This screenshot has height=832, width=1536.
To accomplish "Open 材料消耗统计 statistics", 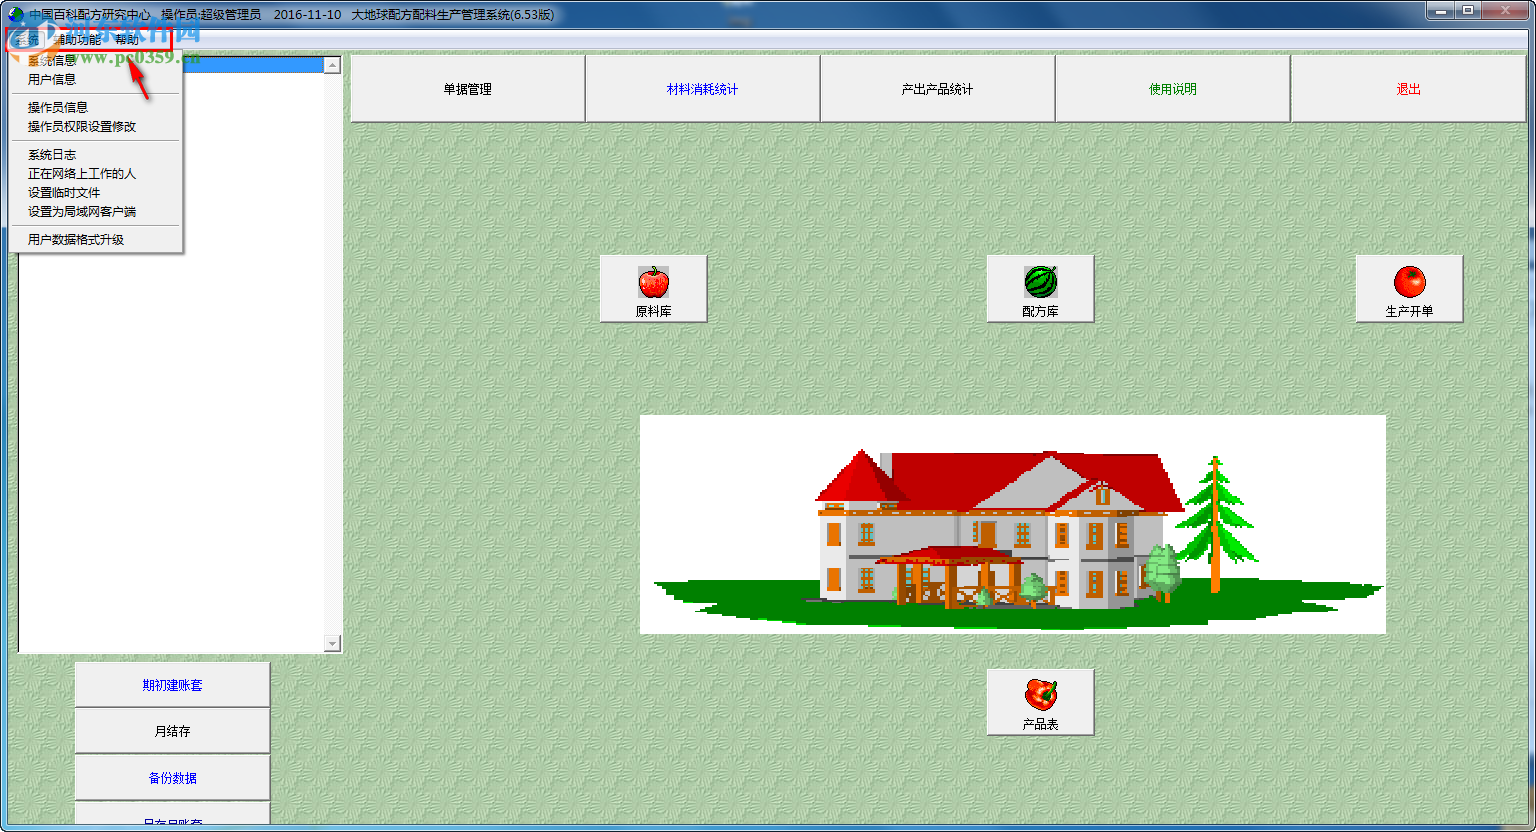I will pyautogui.click(x=703, y=89).
